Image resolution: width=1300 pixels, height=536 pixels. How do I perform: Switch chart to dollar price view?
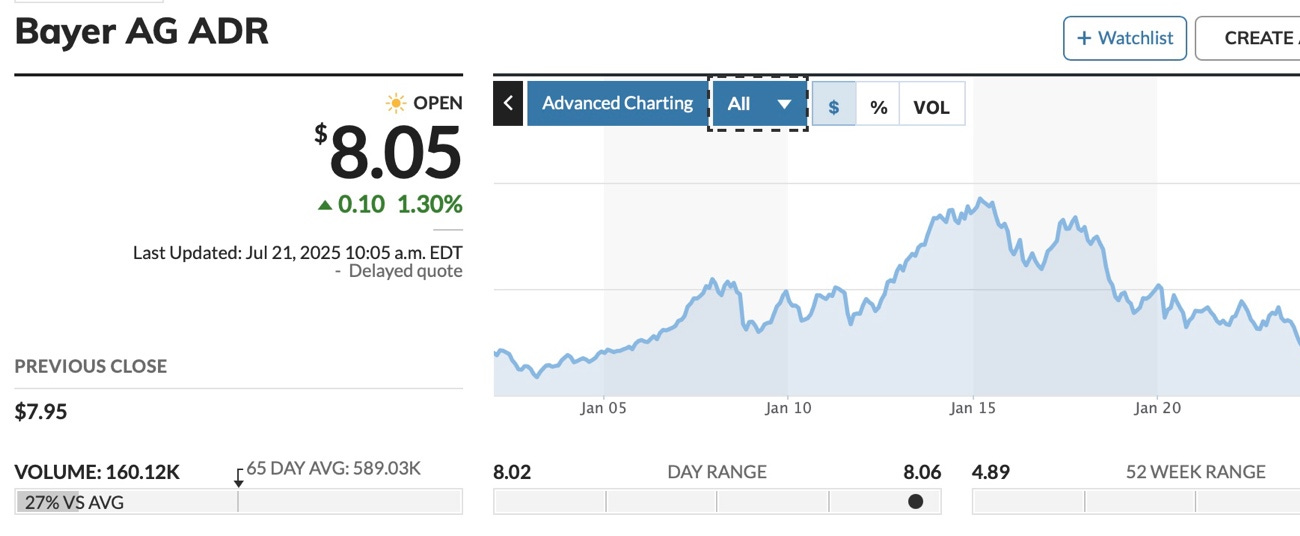coord(834,104)
